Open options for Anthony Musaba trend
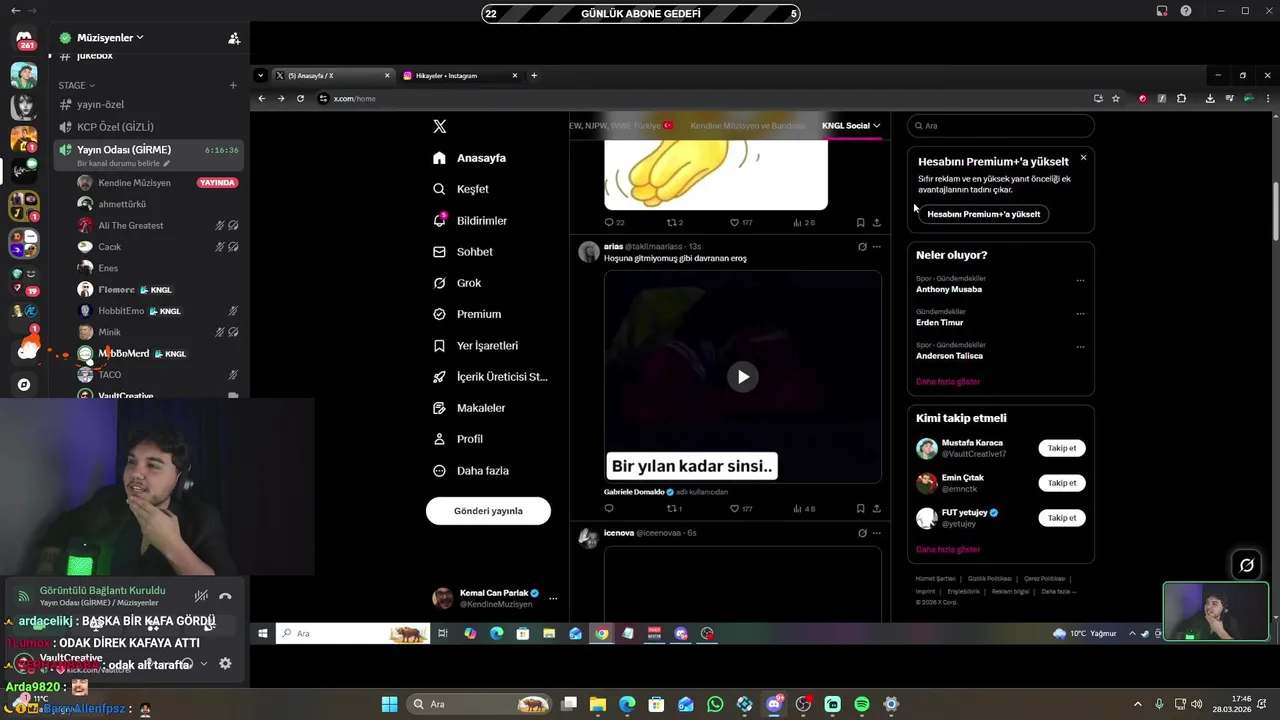Viewport: 1280px width, 720px height. coord(1080,281)
